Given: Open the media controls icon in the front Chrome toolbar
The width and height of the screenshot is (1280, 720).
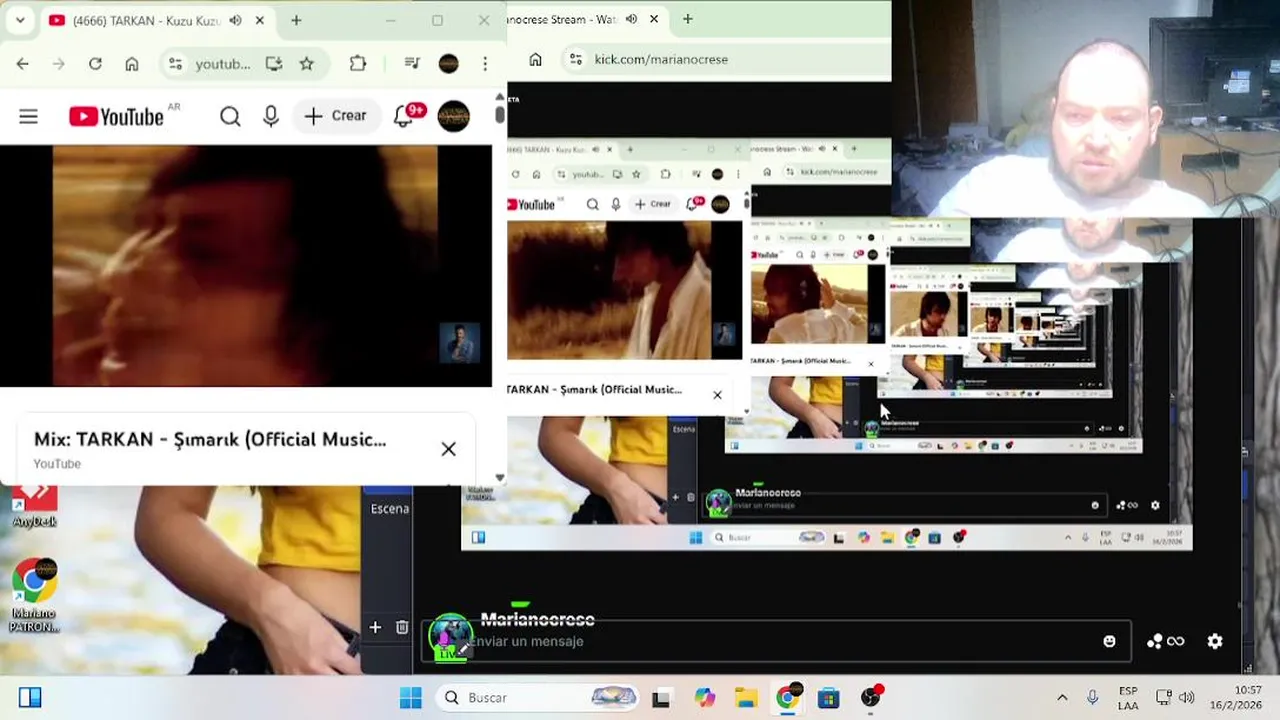Looking at the screenshot, I should (x=412, y=64).
